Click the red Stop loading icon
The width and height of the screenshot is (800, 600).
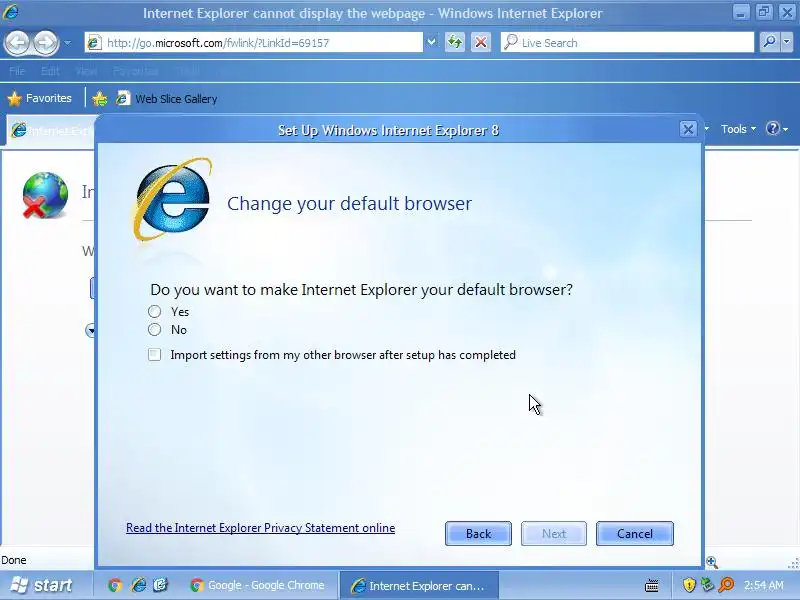481,42
